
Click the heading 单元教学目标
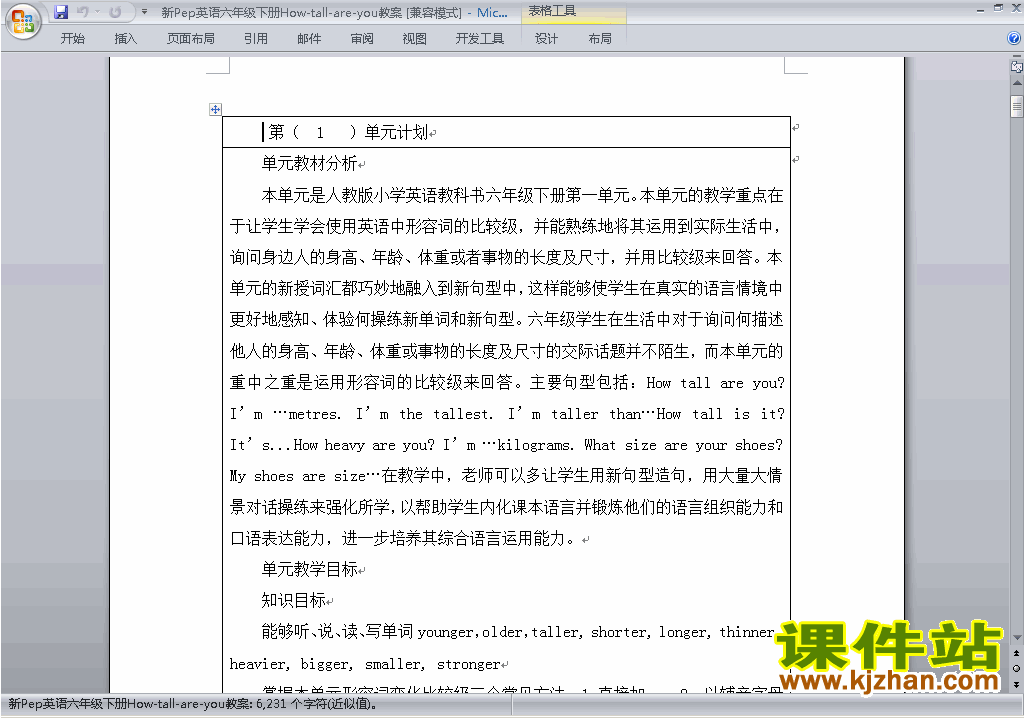coord(309,570)
